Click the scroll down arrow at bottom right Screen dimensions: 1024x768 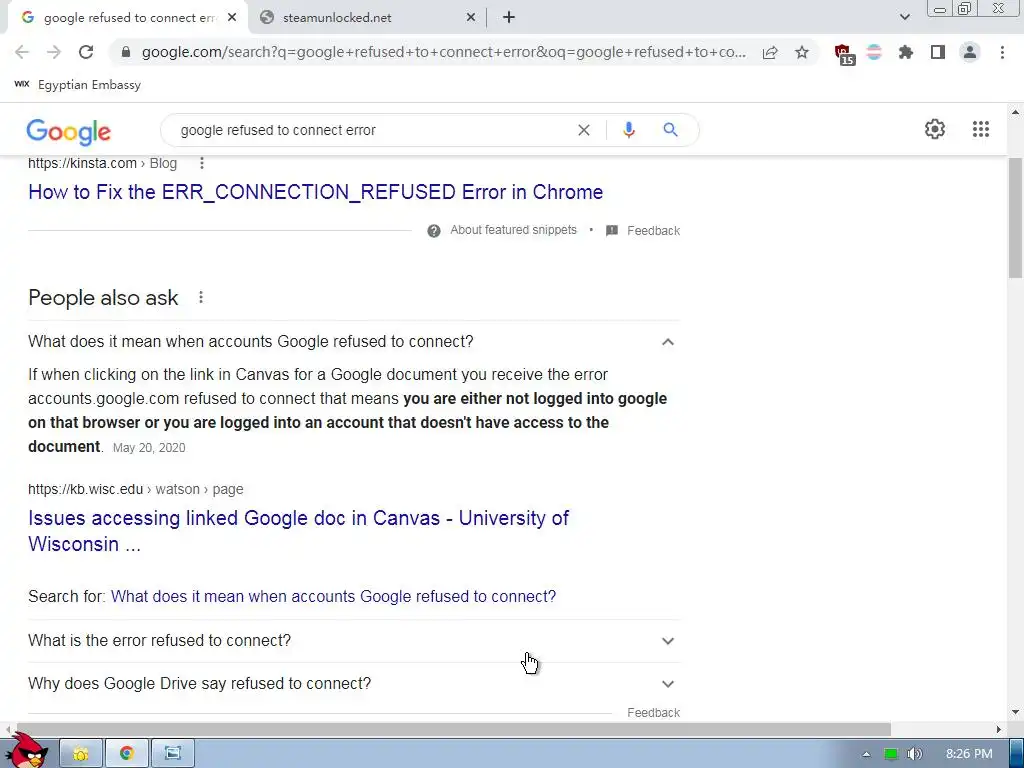(x=1015, y=712)
